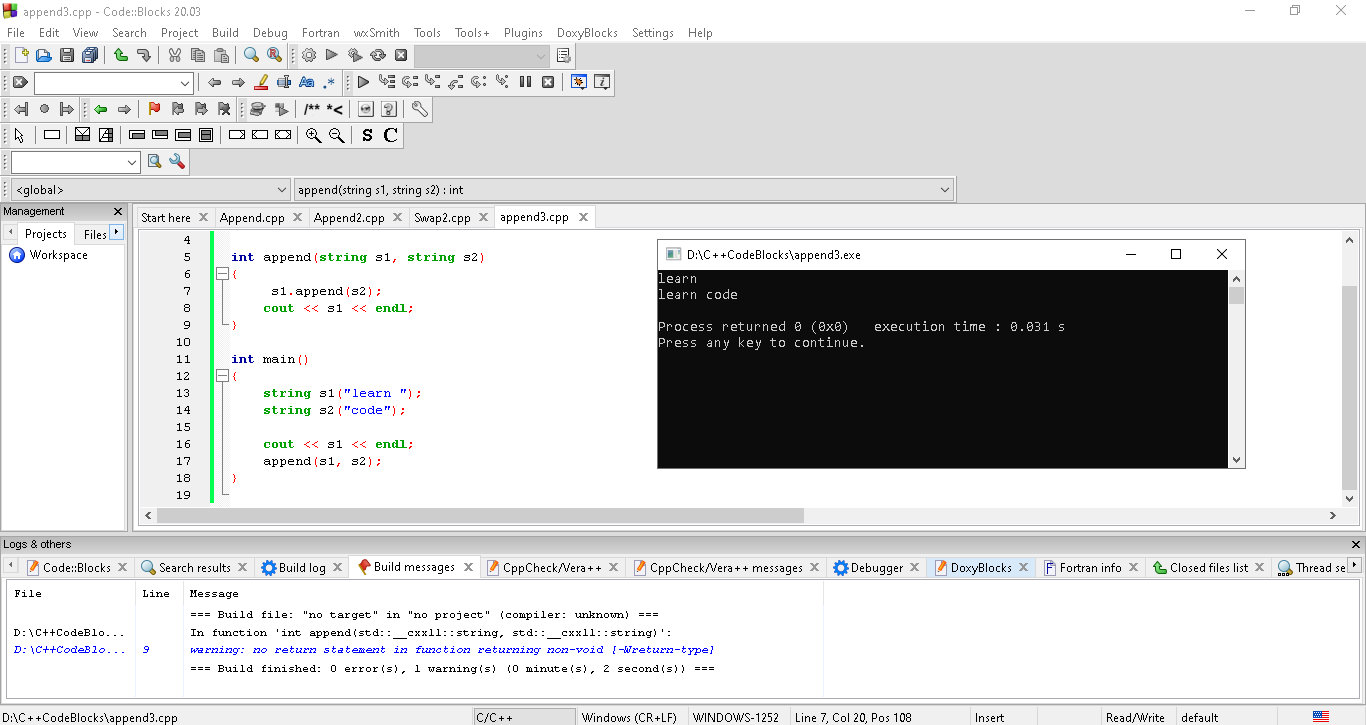Open Find with the magnifier toolbar icon
The height and width of the screenshot is (725, 1366).
click(249, 55)
